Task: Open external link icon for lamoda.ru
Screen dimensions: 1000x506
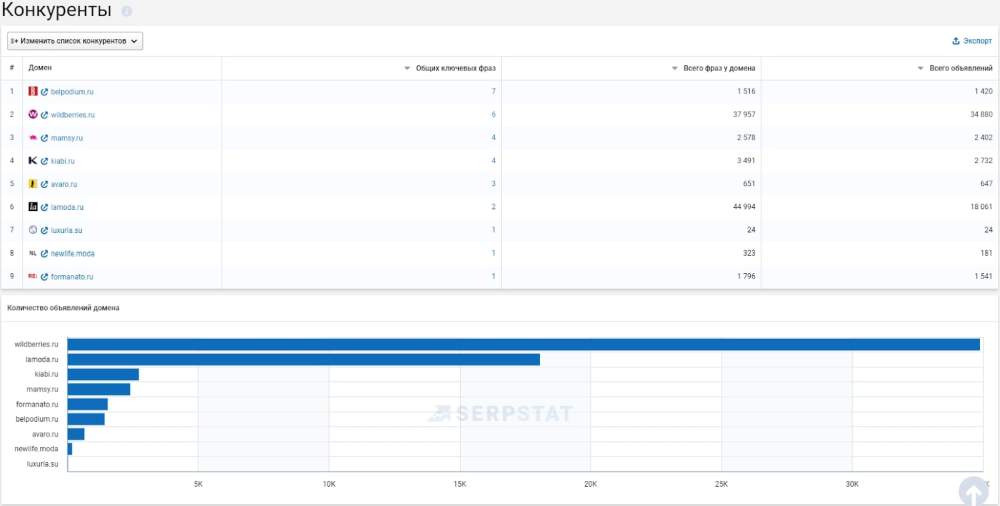Action: click(45, 207)
